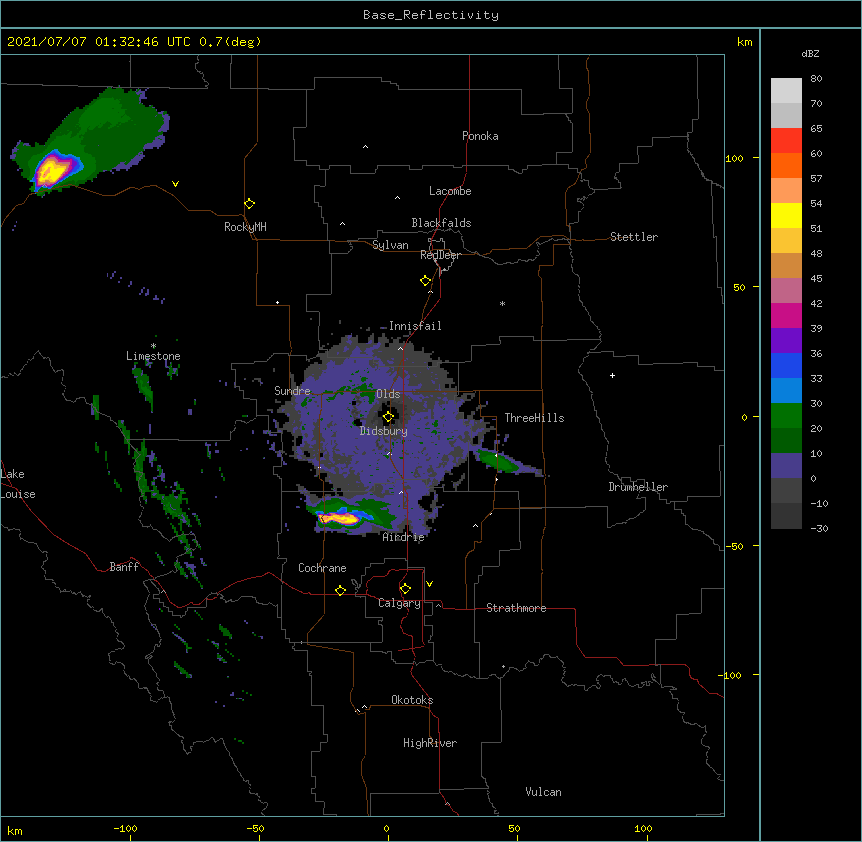862x842 pixels.
Task: Click the yellow diamond marker near RockyMH
Action: 249,204
